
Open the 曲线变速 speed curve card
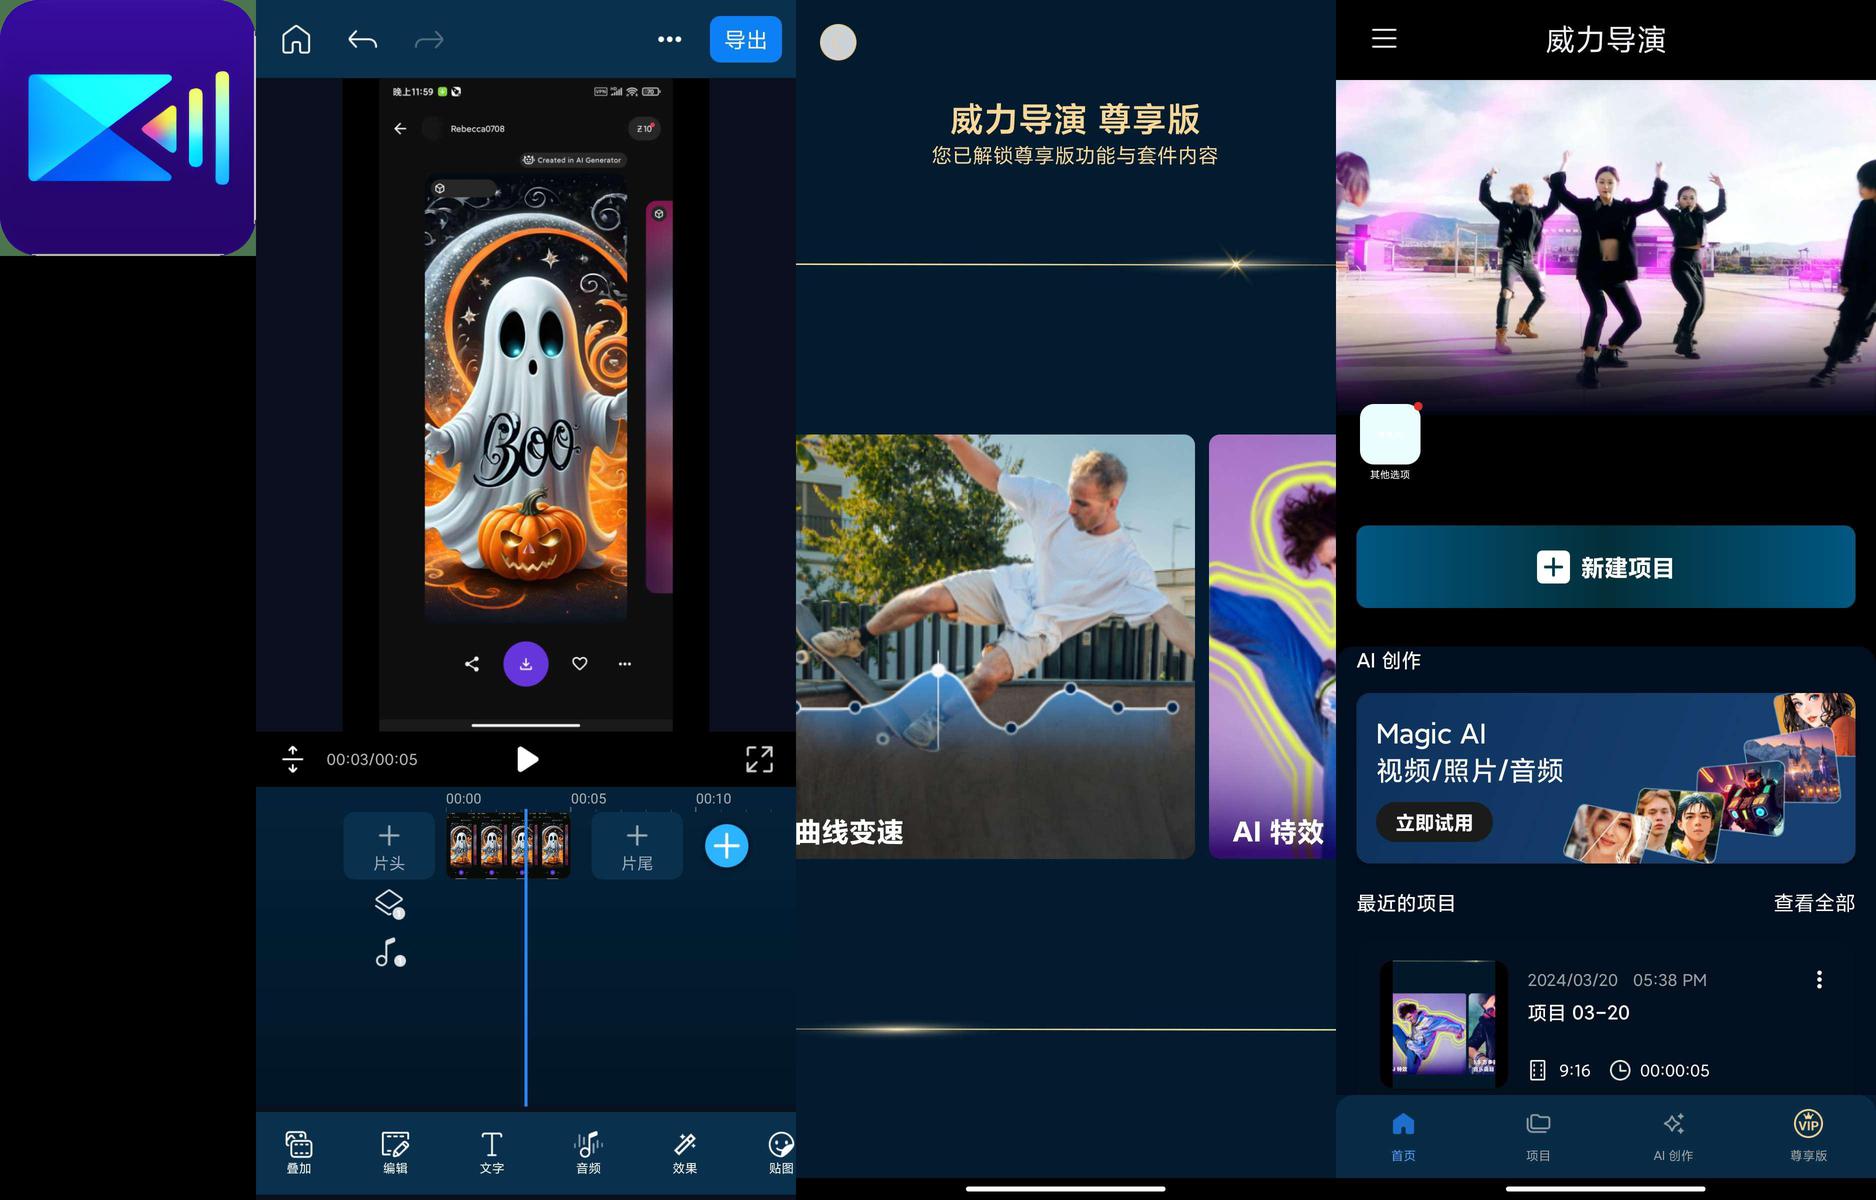[x=995, y=646]
